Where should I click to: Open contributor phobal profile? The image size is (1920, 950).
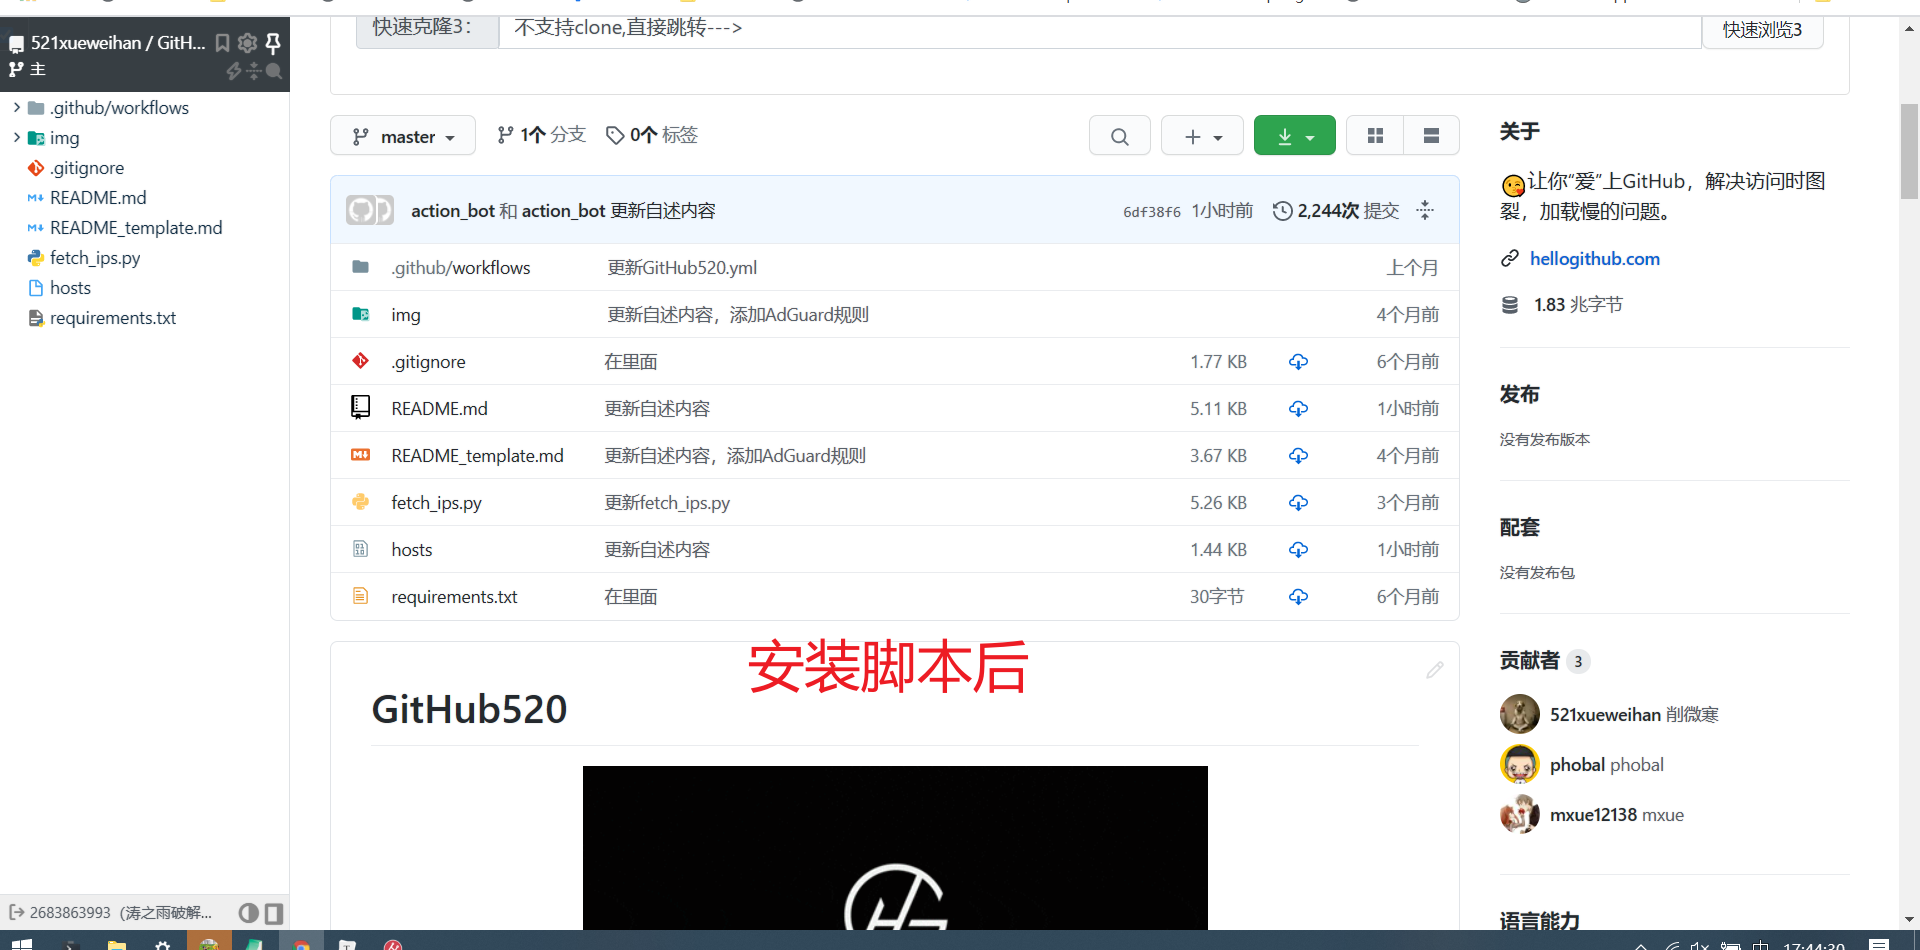(1577, 765)
